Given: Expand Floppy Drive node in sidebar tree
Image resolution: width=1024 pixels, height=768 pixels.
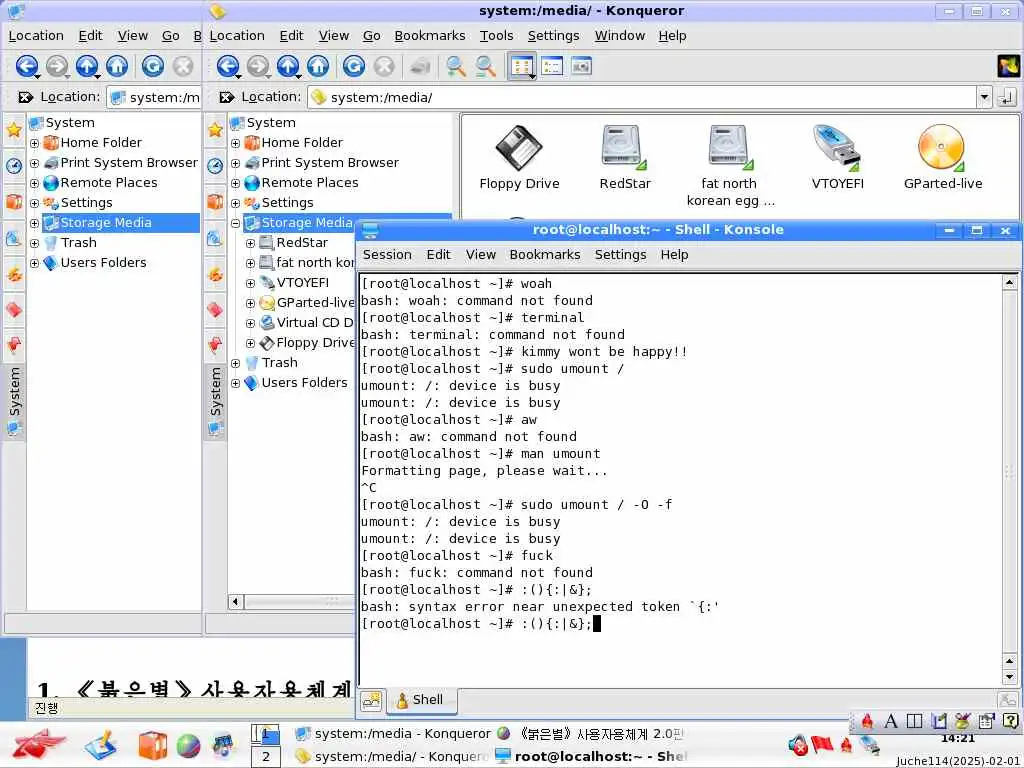Looking at the screenshot, I should (250, 344).
